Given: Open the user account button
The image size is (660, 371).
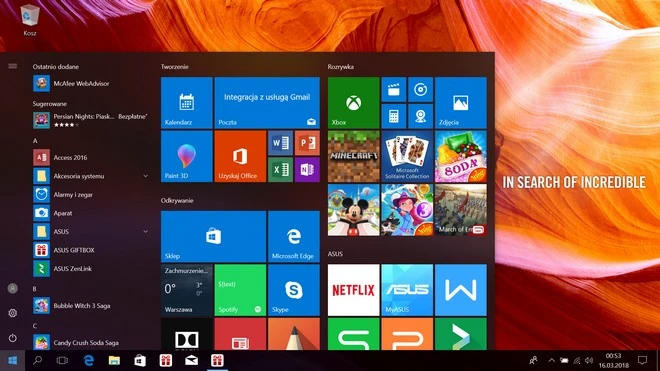Looking at the screenshot, I should click(13, 288).
